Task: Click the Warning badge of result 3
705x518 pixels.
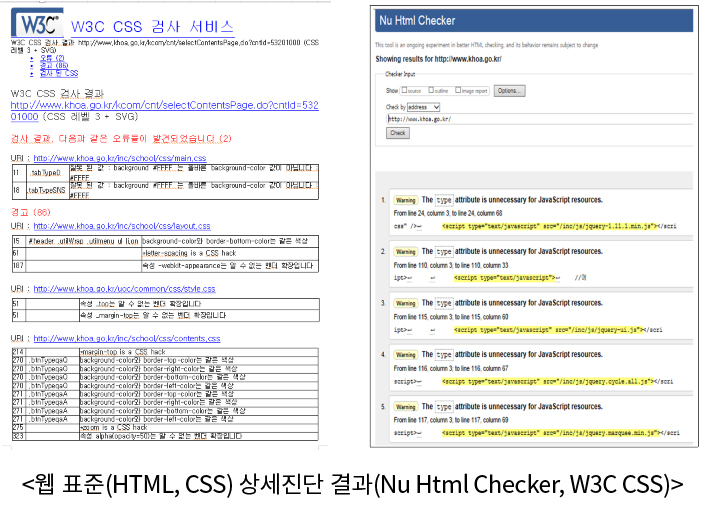Action: 406,304
